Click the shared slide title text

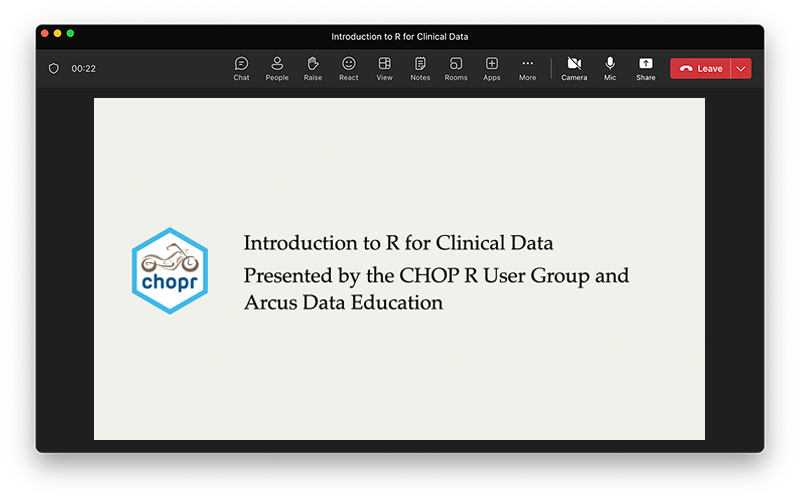tap(398, 243)
